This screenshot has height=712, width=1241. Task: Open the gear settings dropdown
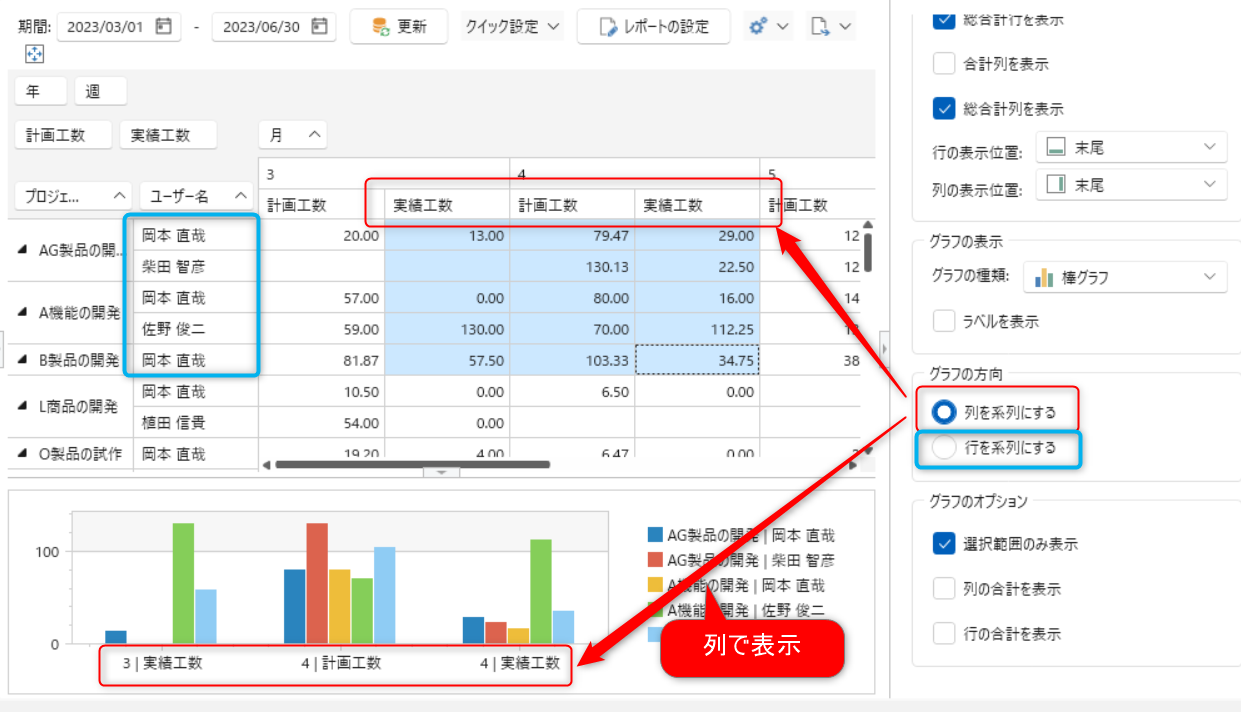click(x=768, y=27)
